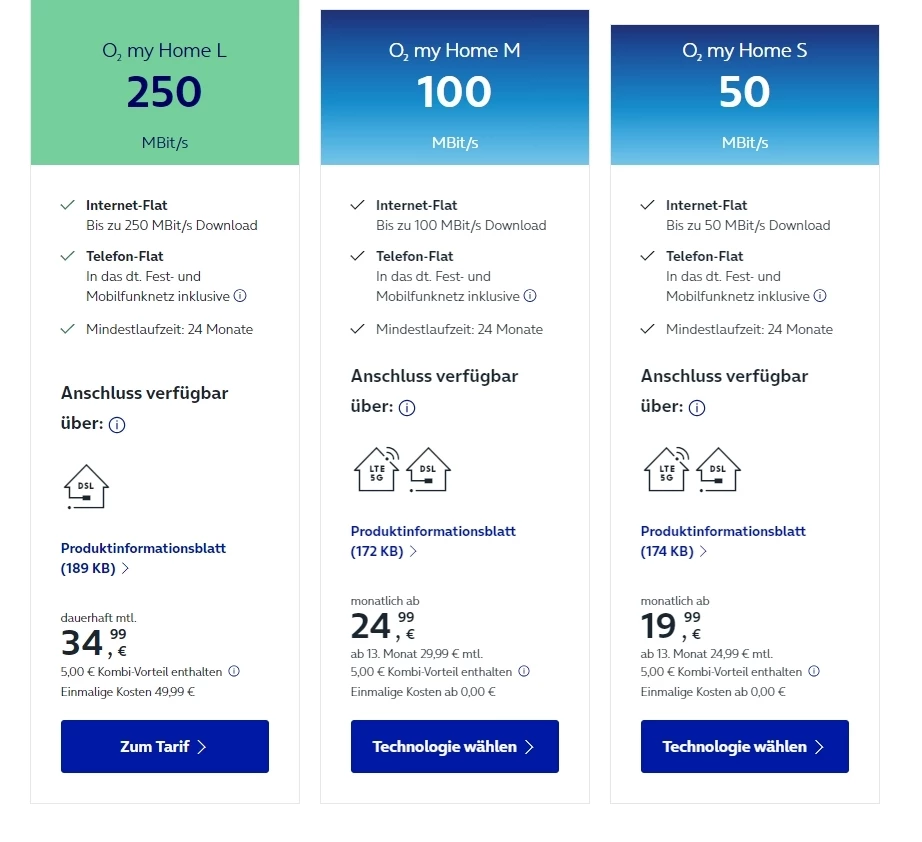Open Produktinformationsblatt (172 KB) link
The height and width of the screenshot is (842, 922).
(x=433, y=541)
